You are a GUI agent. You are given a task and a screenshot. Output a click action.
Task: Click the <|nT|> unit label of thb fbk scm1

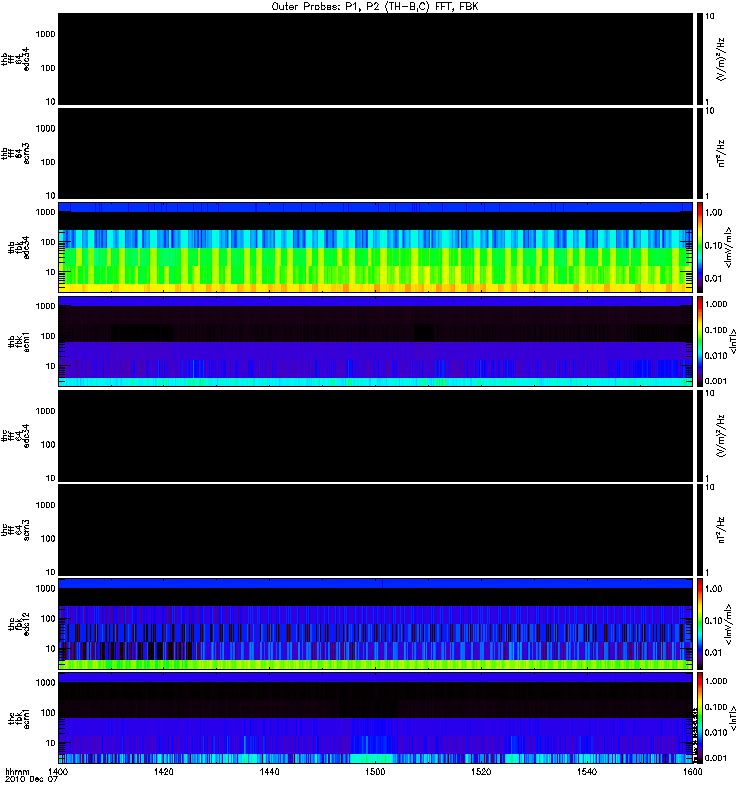(x=733, y=342)
